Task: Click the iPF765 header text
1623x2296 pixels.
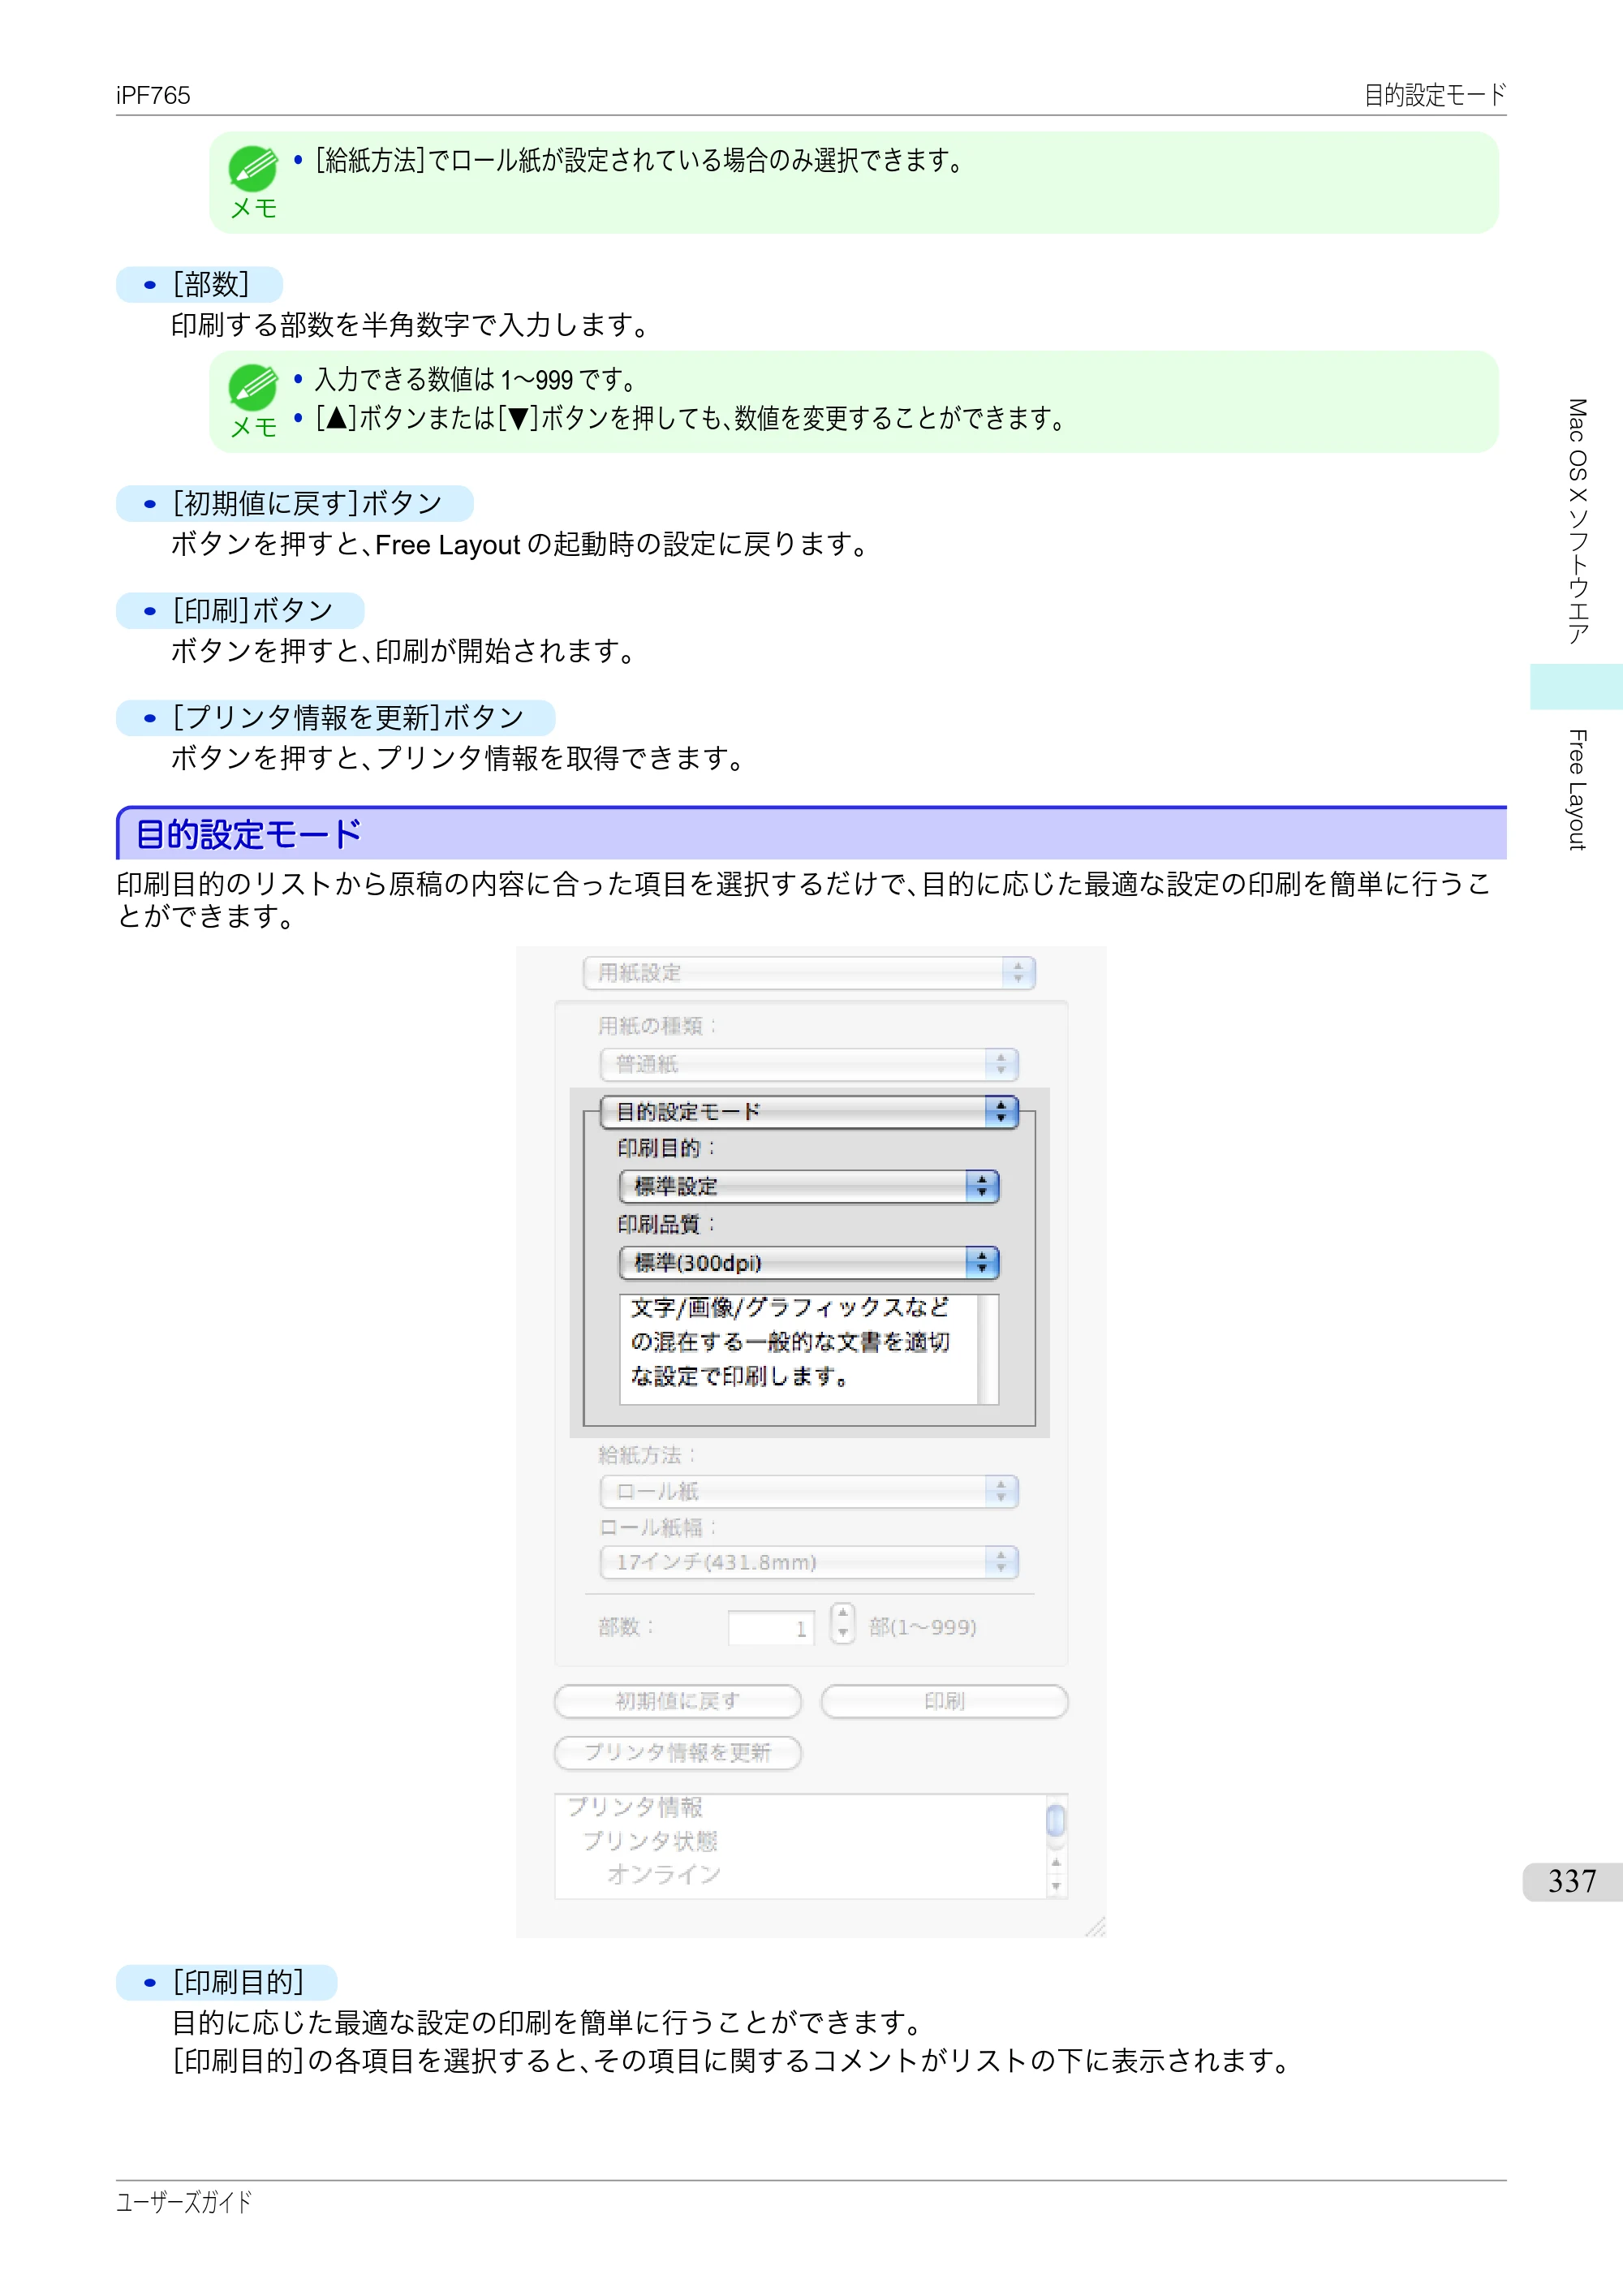Action: [x=153, y=95]
